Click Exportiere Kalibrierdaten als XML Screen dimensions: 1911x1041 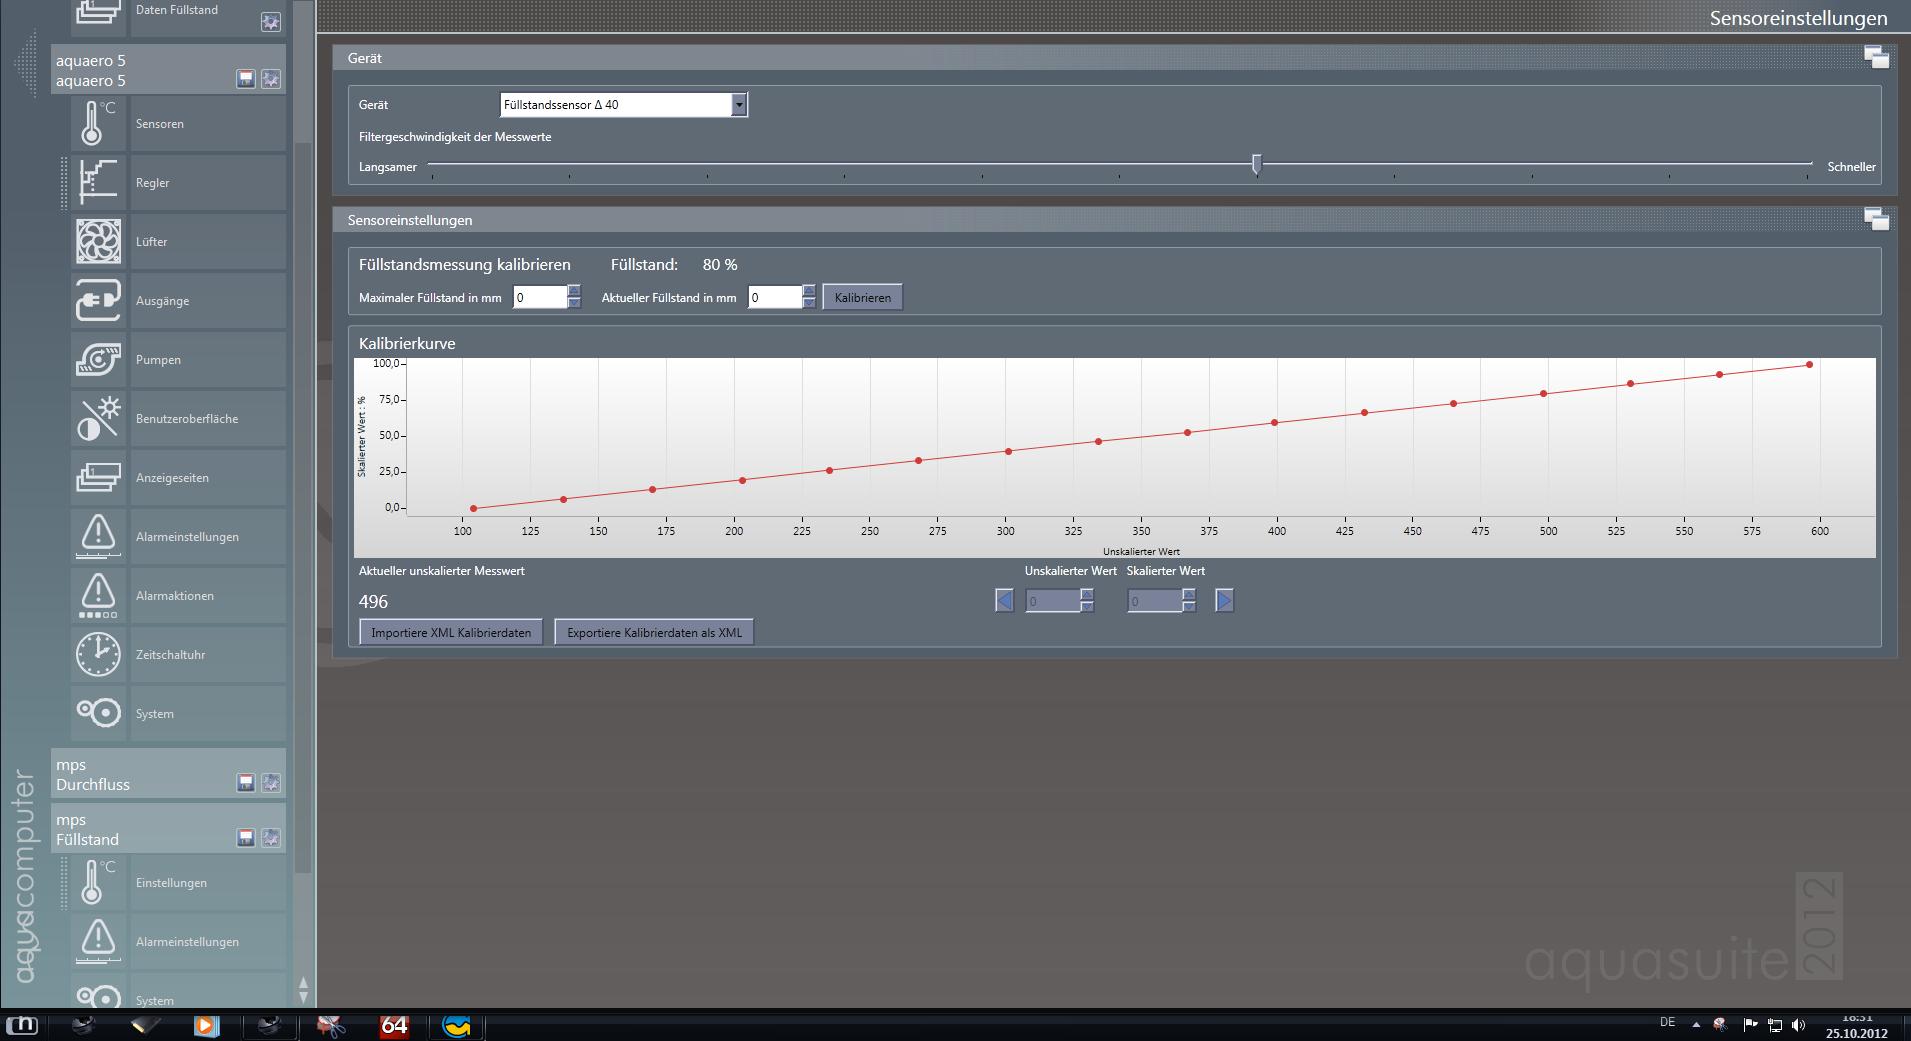coord(654,633)
